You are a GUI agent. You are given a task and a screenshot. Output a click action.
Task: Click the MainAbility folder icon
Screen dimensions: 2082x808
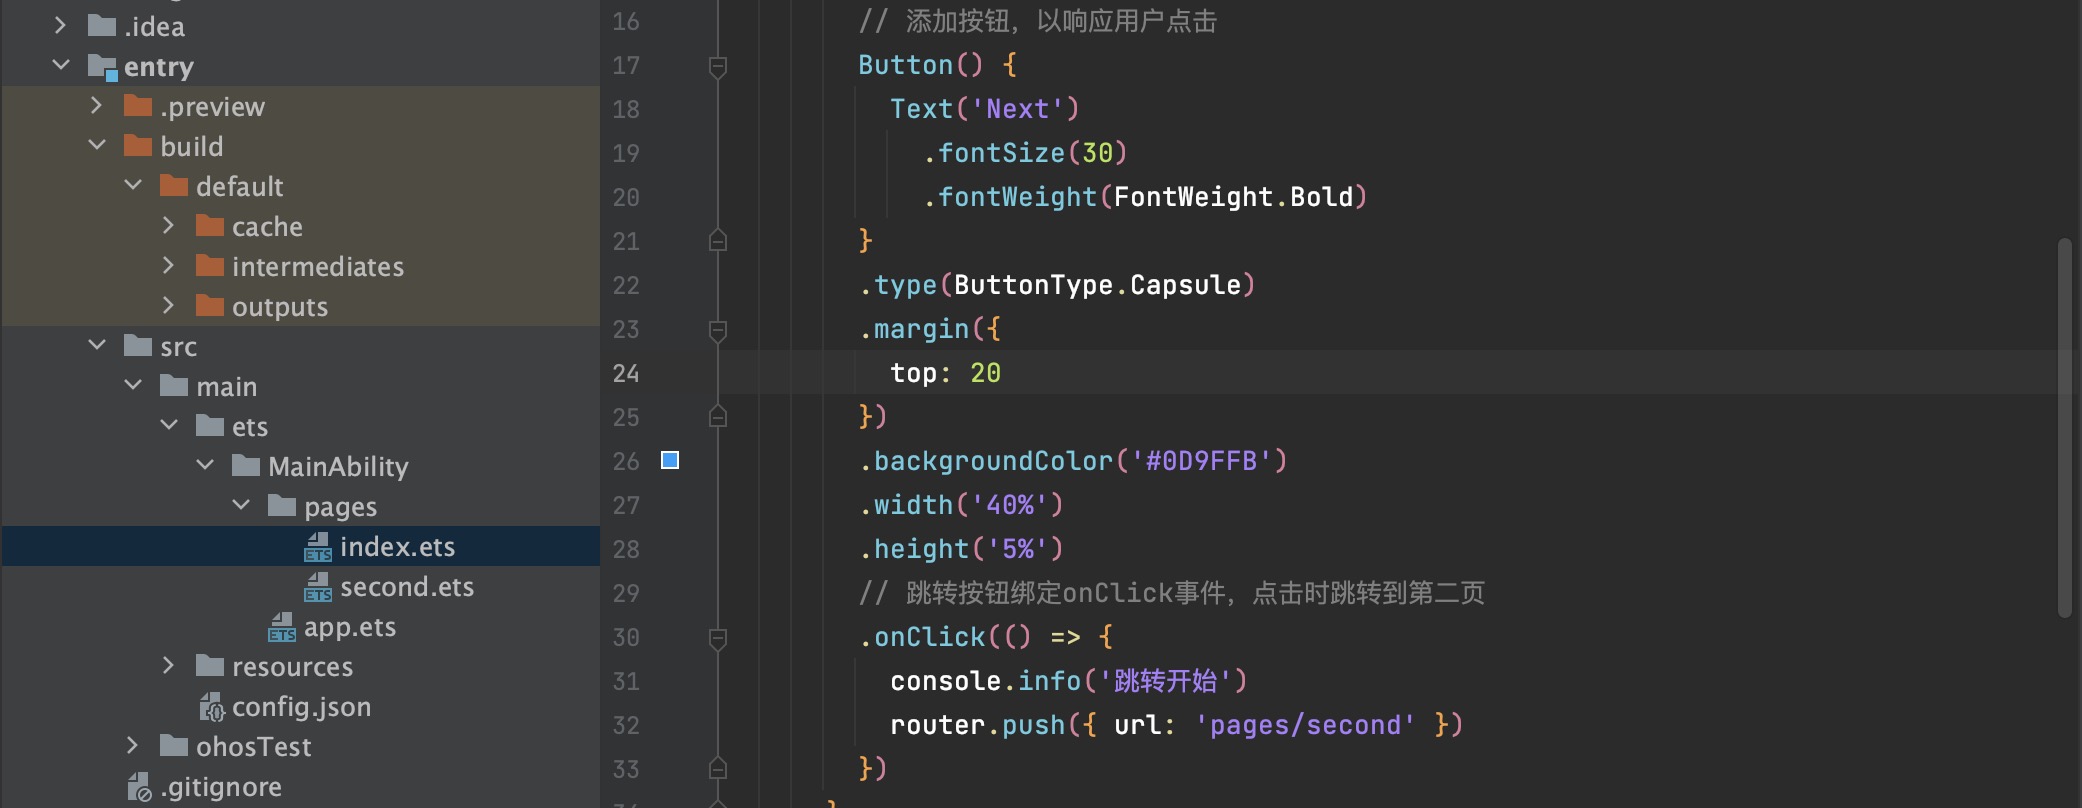(x=246, y=465)
